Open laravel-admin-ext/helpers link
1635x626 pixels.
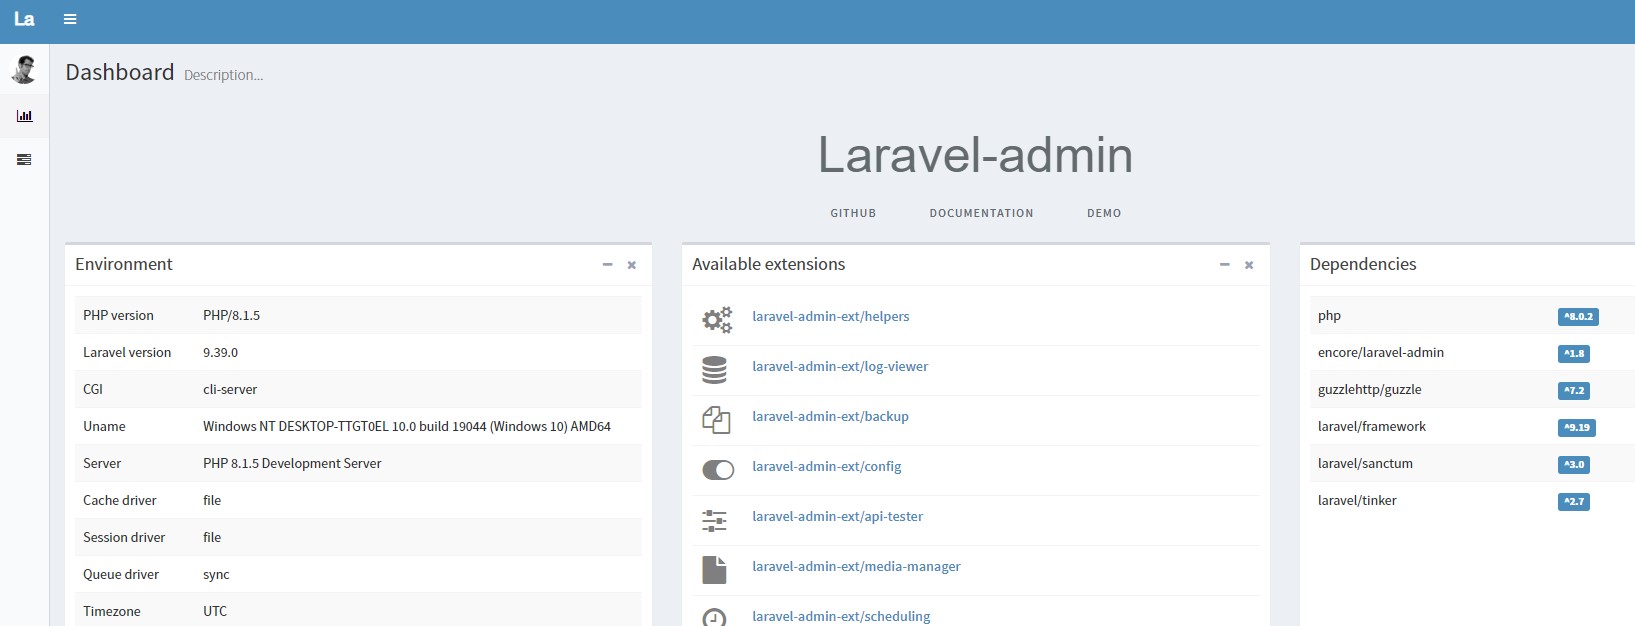pyautogui.click(x=831, y=316)
